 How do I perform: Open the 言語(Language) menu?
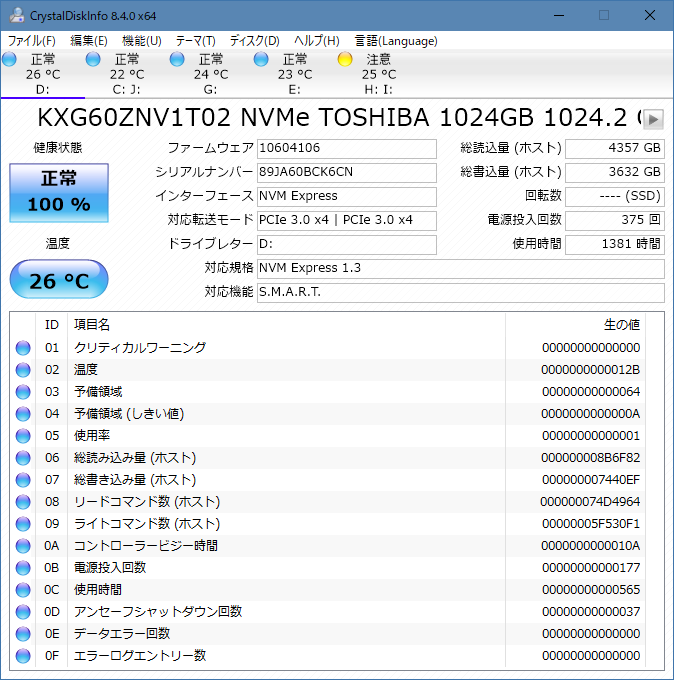396,41
